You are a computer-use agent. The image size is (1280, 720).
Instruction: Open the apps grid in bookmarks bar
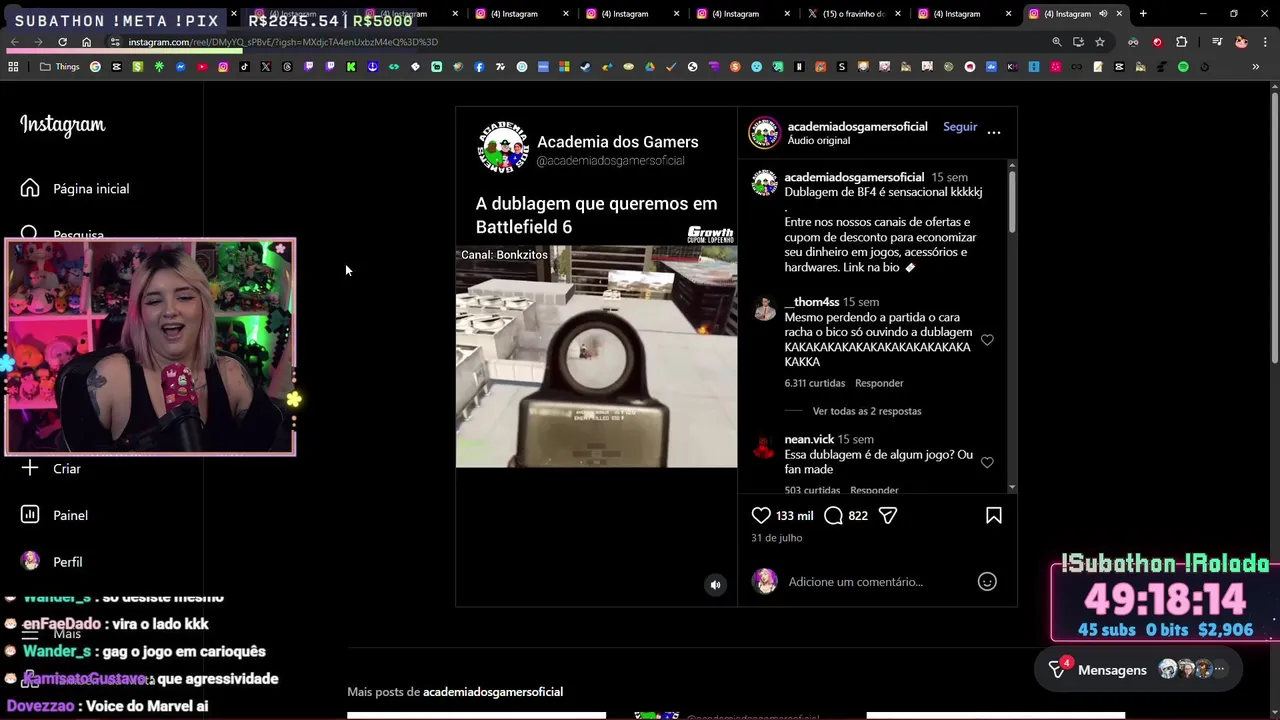pos(13,67)
